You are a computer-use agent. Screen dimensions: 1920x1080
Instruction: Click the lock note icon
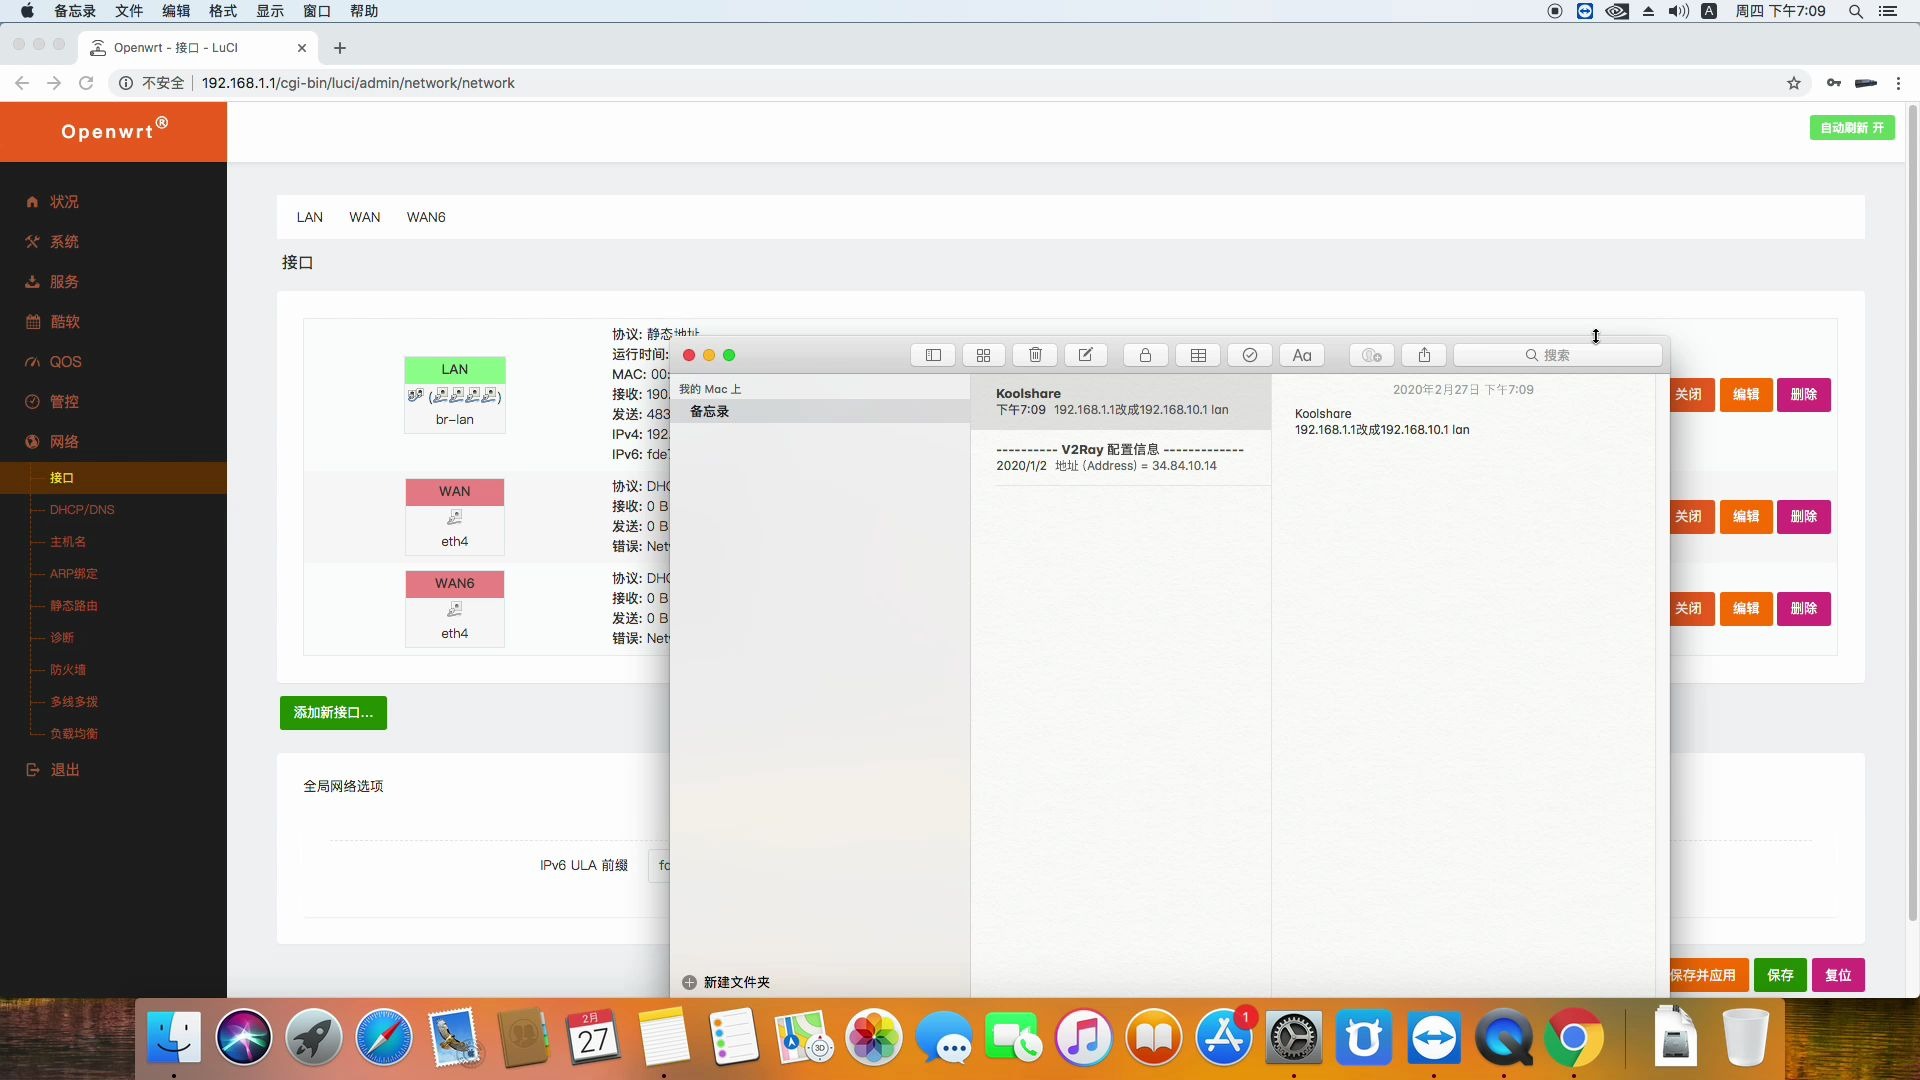(x=1145, y=355)
